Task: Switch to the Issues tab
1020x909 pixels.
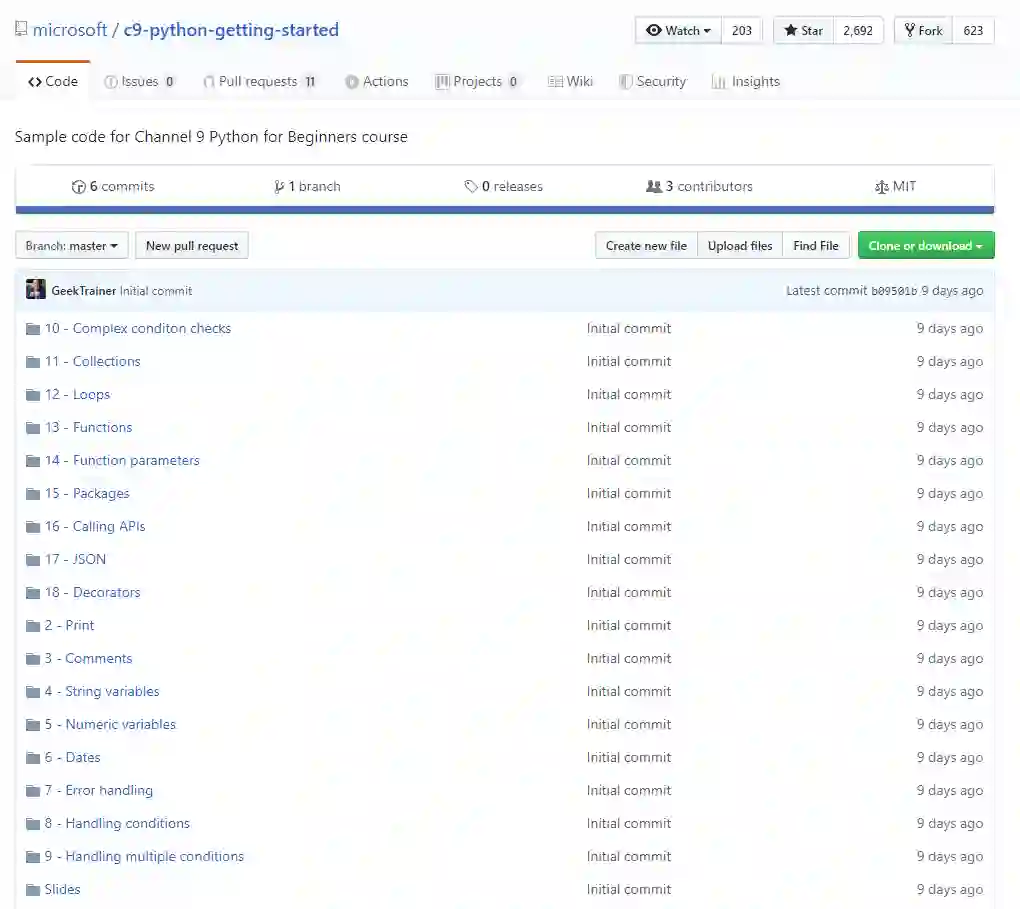Action: [x=139, y=81]
